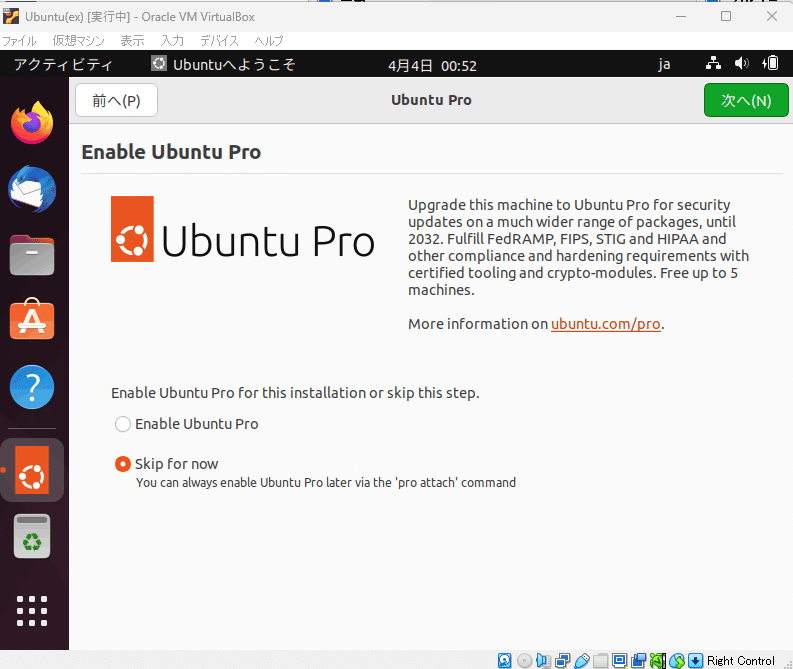
Task: Click VirtualBox display indicator icon
Action: click(620, 660)
